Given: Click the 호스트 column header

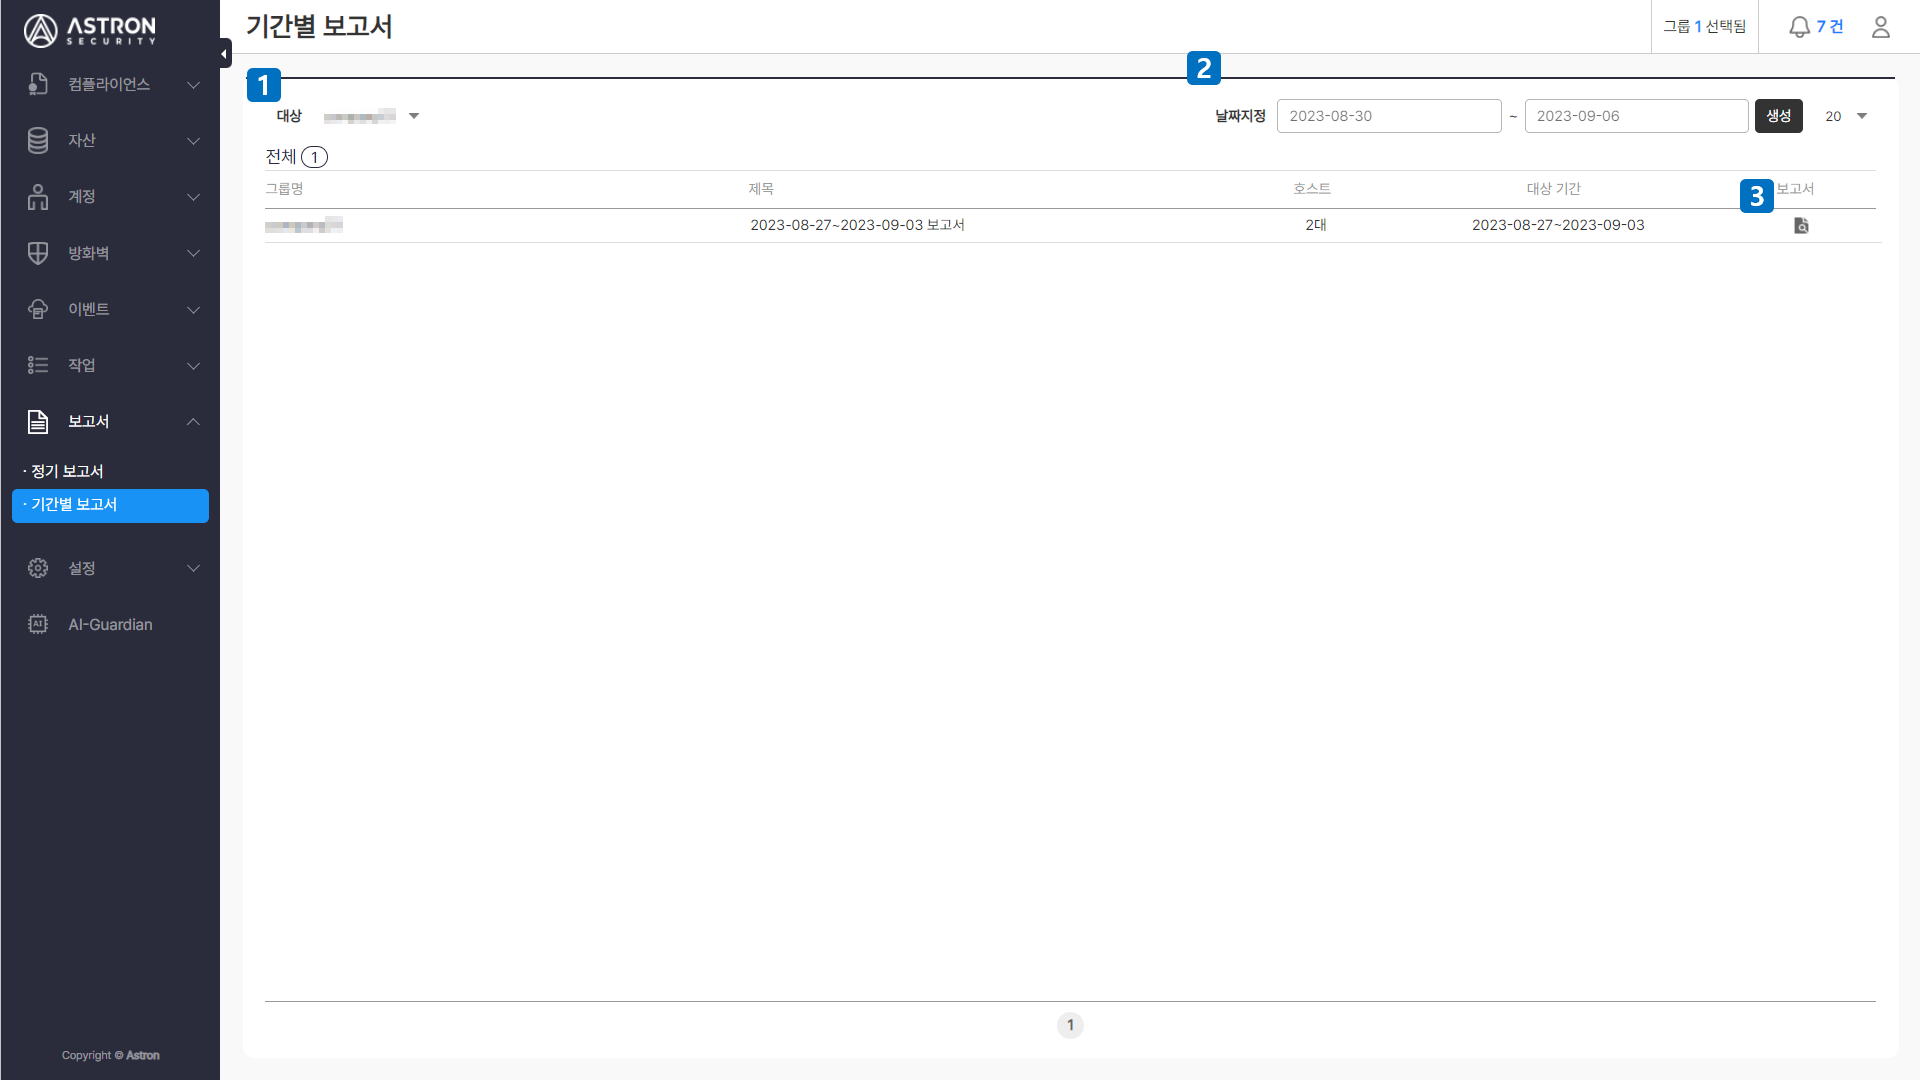Looking at the screenshot, I should point(1312,189).
